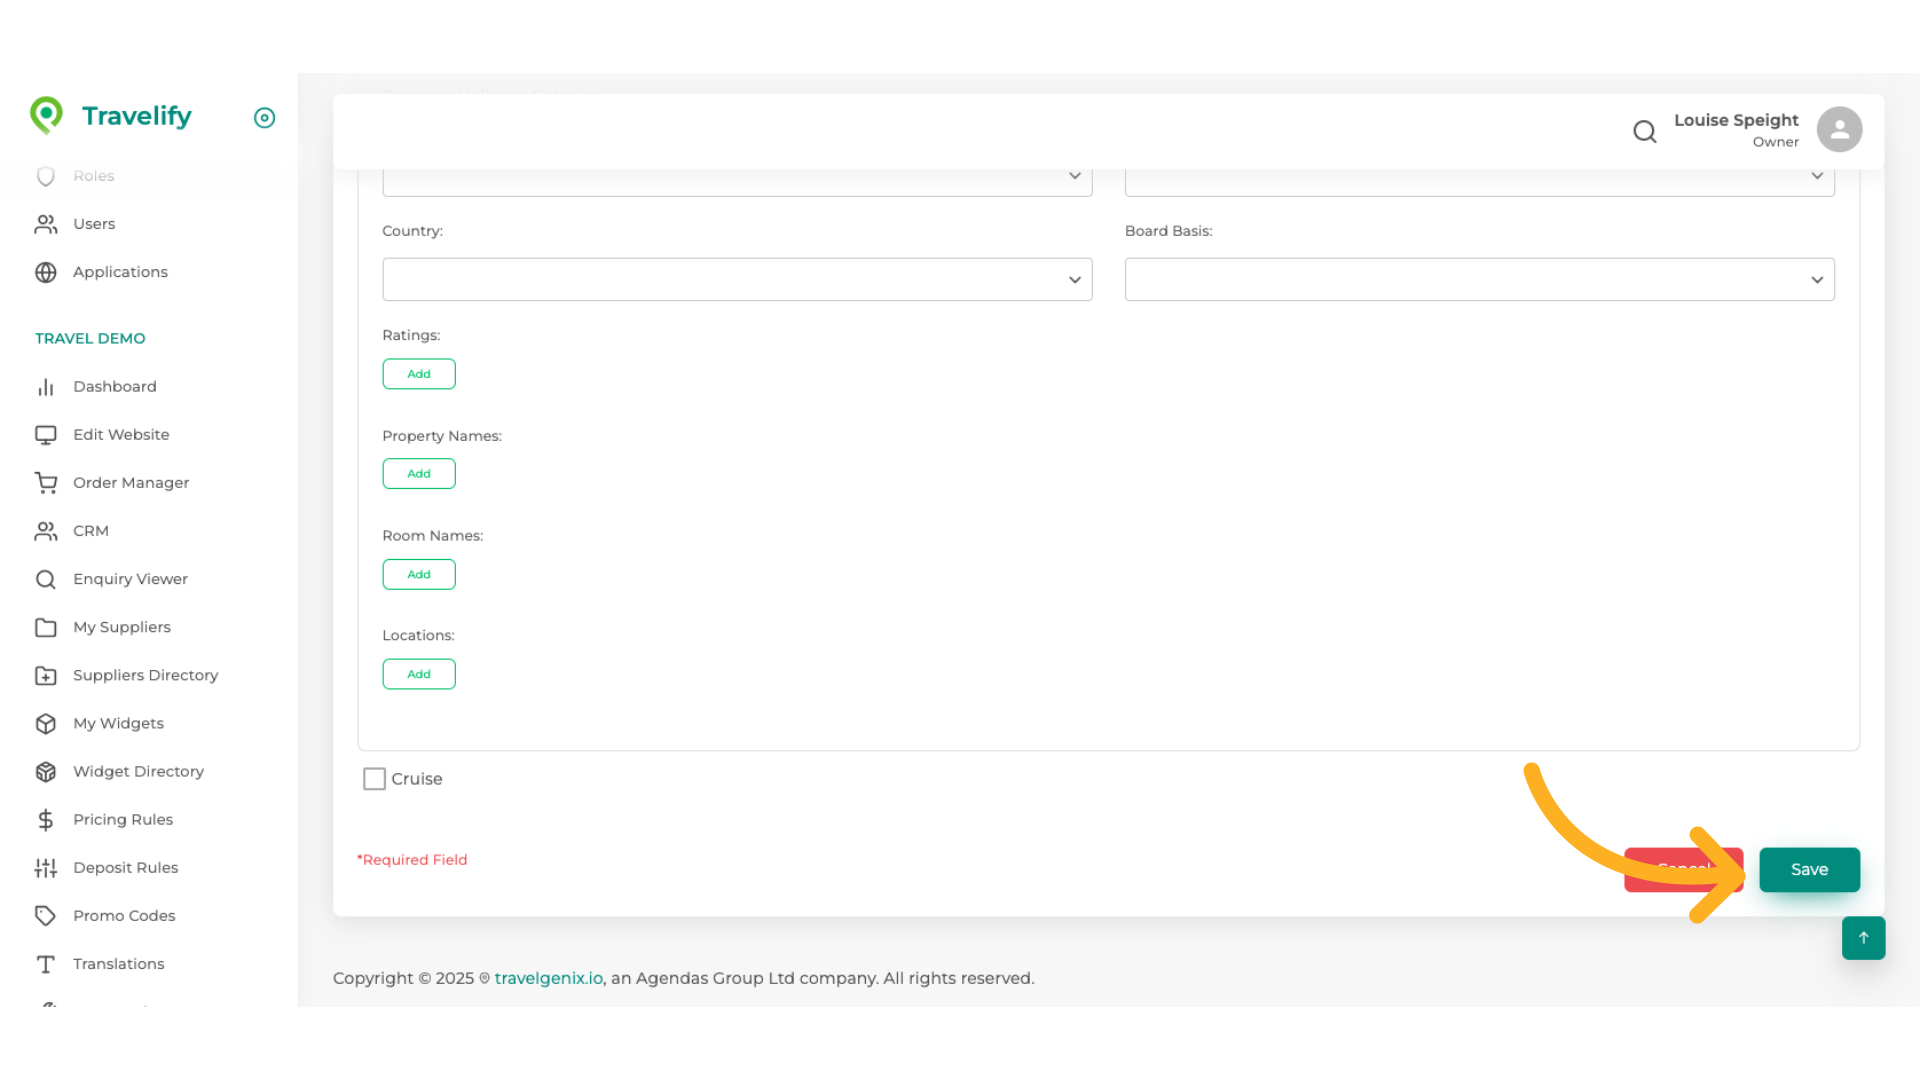Click Add under Locations
The image size is (1920, 1080).
pyautogui.click(x=418, y=674)
